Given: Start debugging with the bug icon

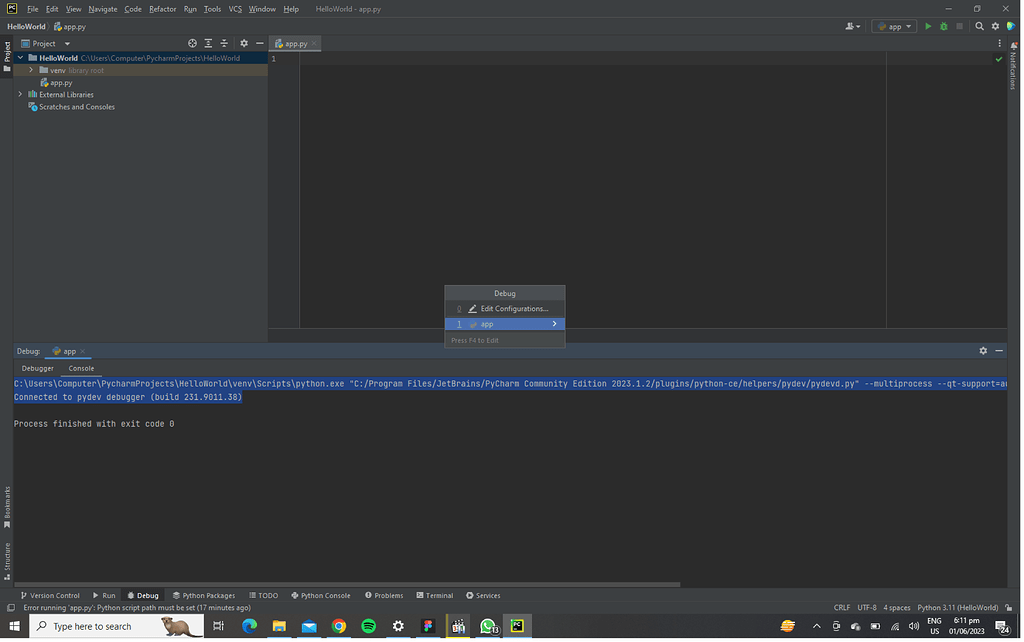Looking at the screenshot, I should (944, 26).
